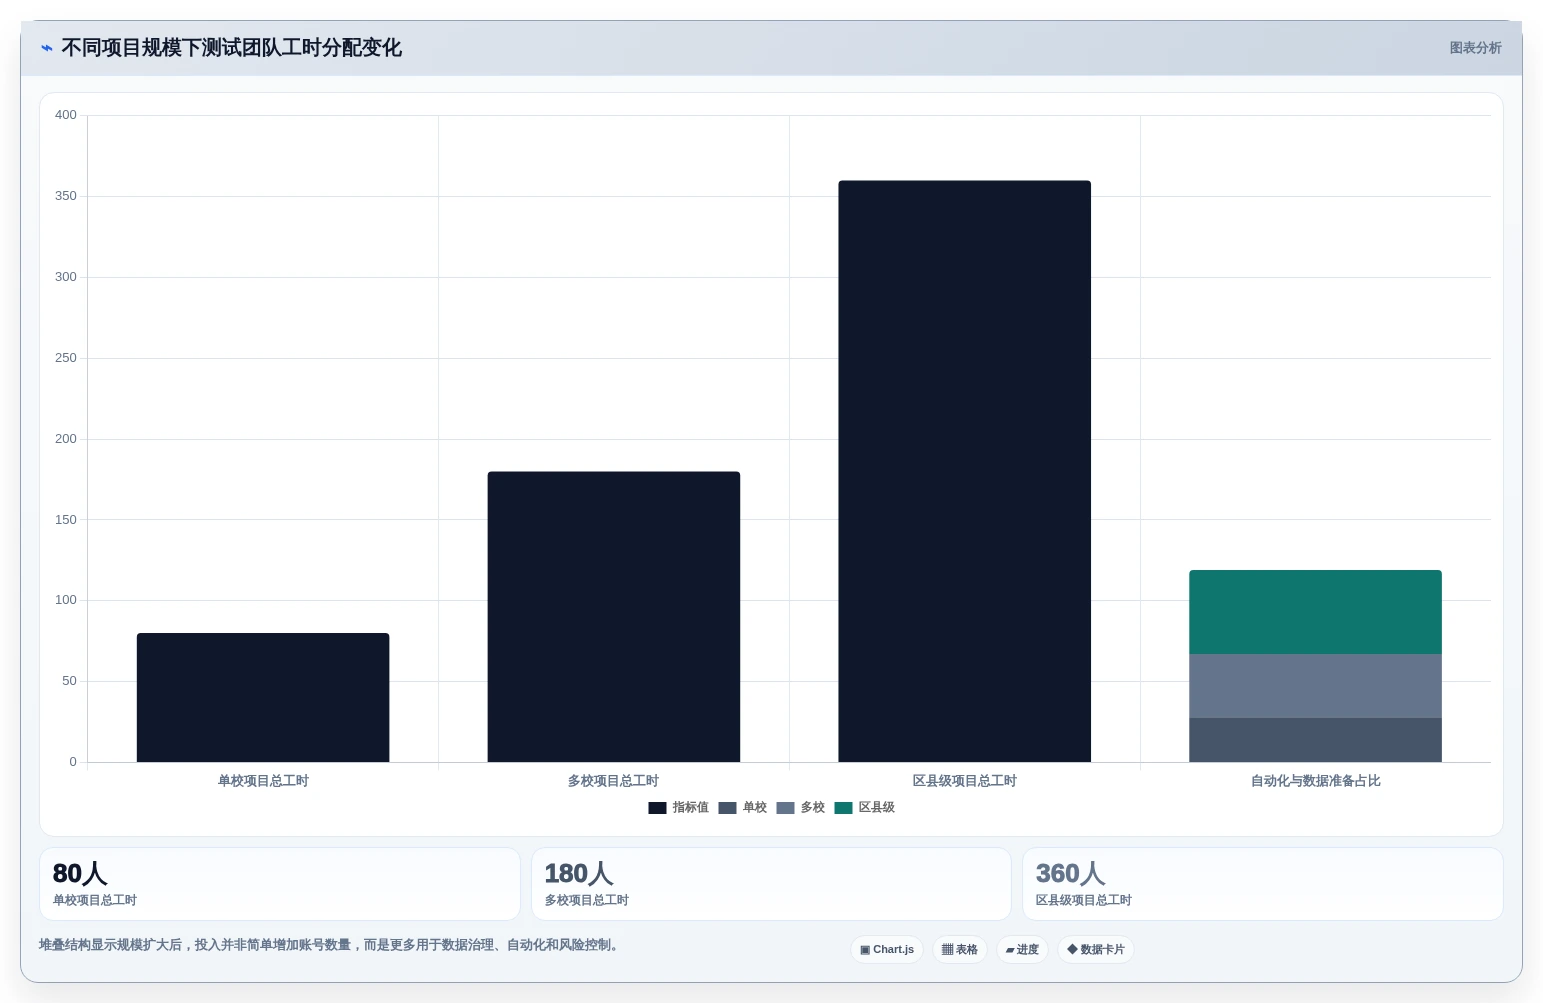Click the light gray 多校 stacked segment

coord(1315,686)
